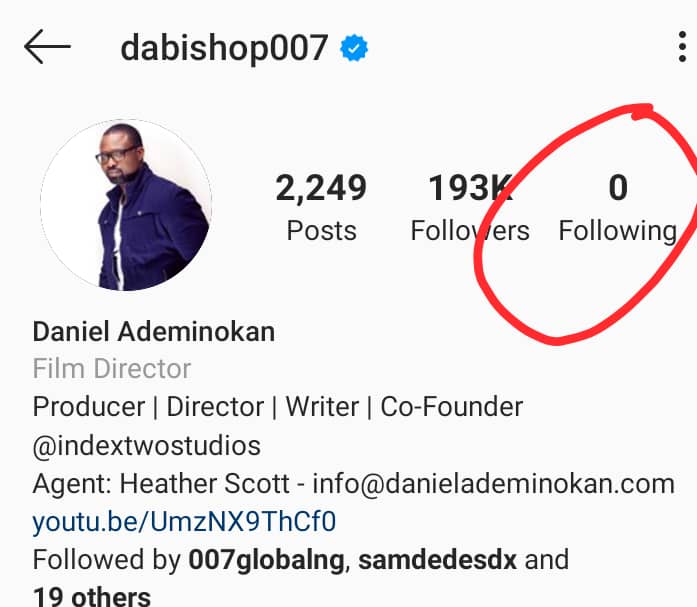697x607 pixels.
Task: Tap the blue verified badge
Action: (354, 48)
